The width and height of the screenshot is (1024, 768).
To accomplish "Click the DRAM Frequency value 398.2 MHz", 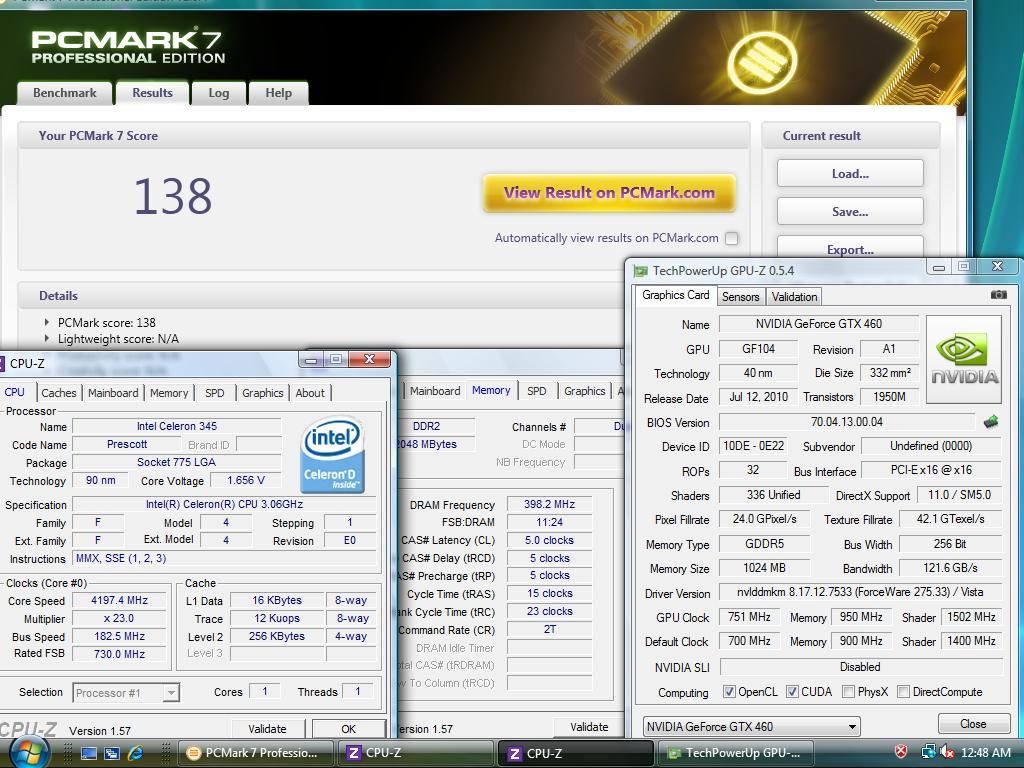I will click(549, 504).
